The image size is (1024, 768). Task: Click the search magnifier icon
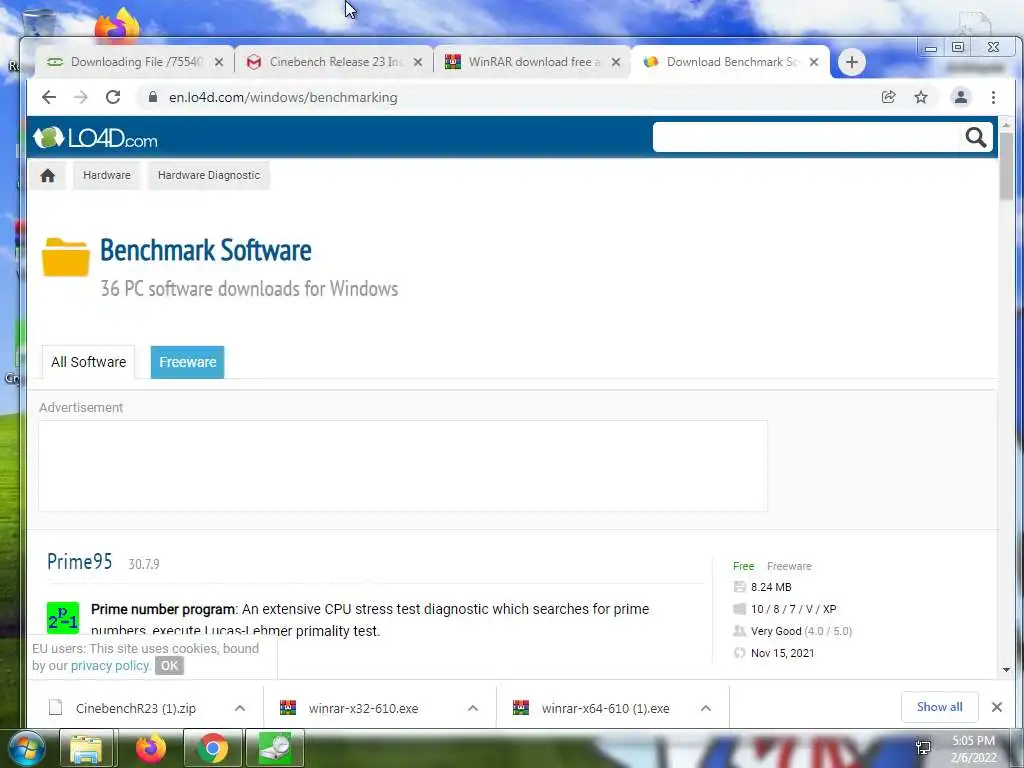click(x=976, y=137)
